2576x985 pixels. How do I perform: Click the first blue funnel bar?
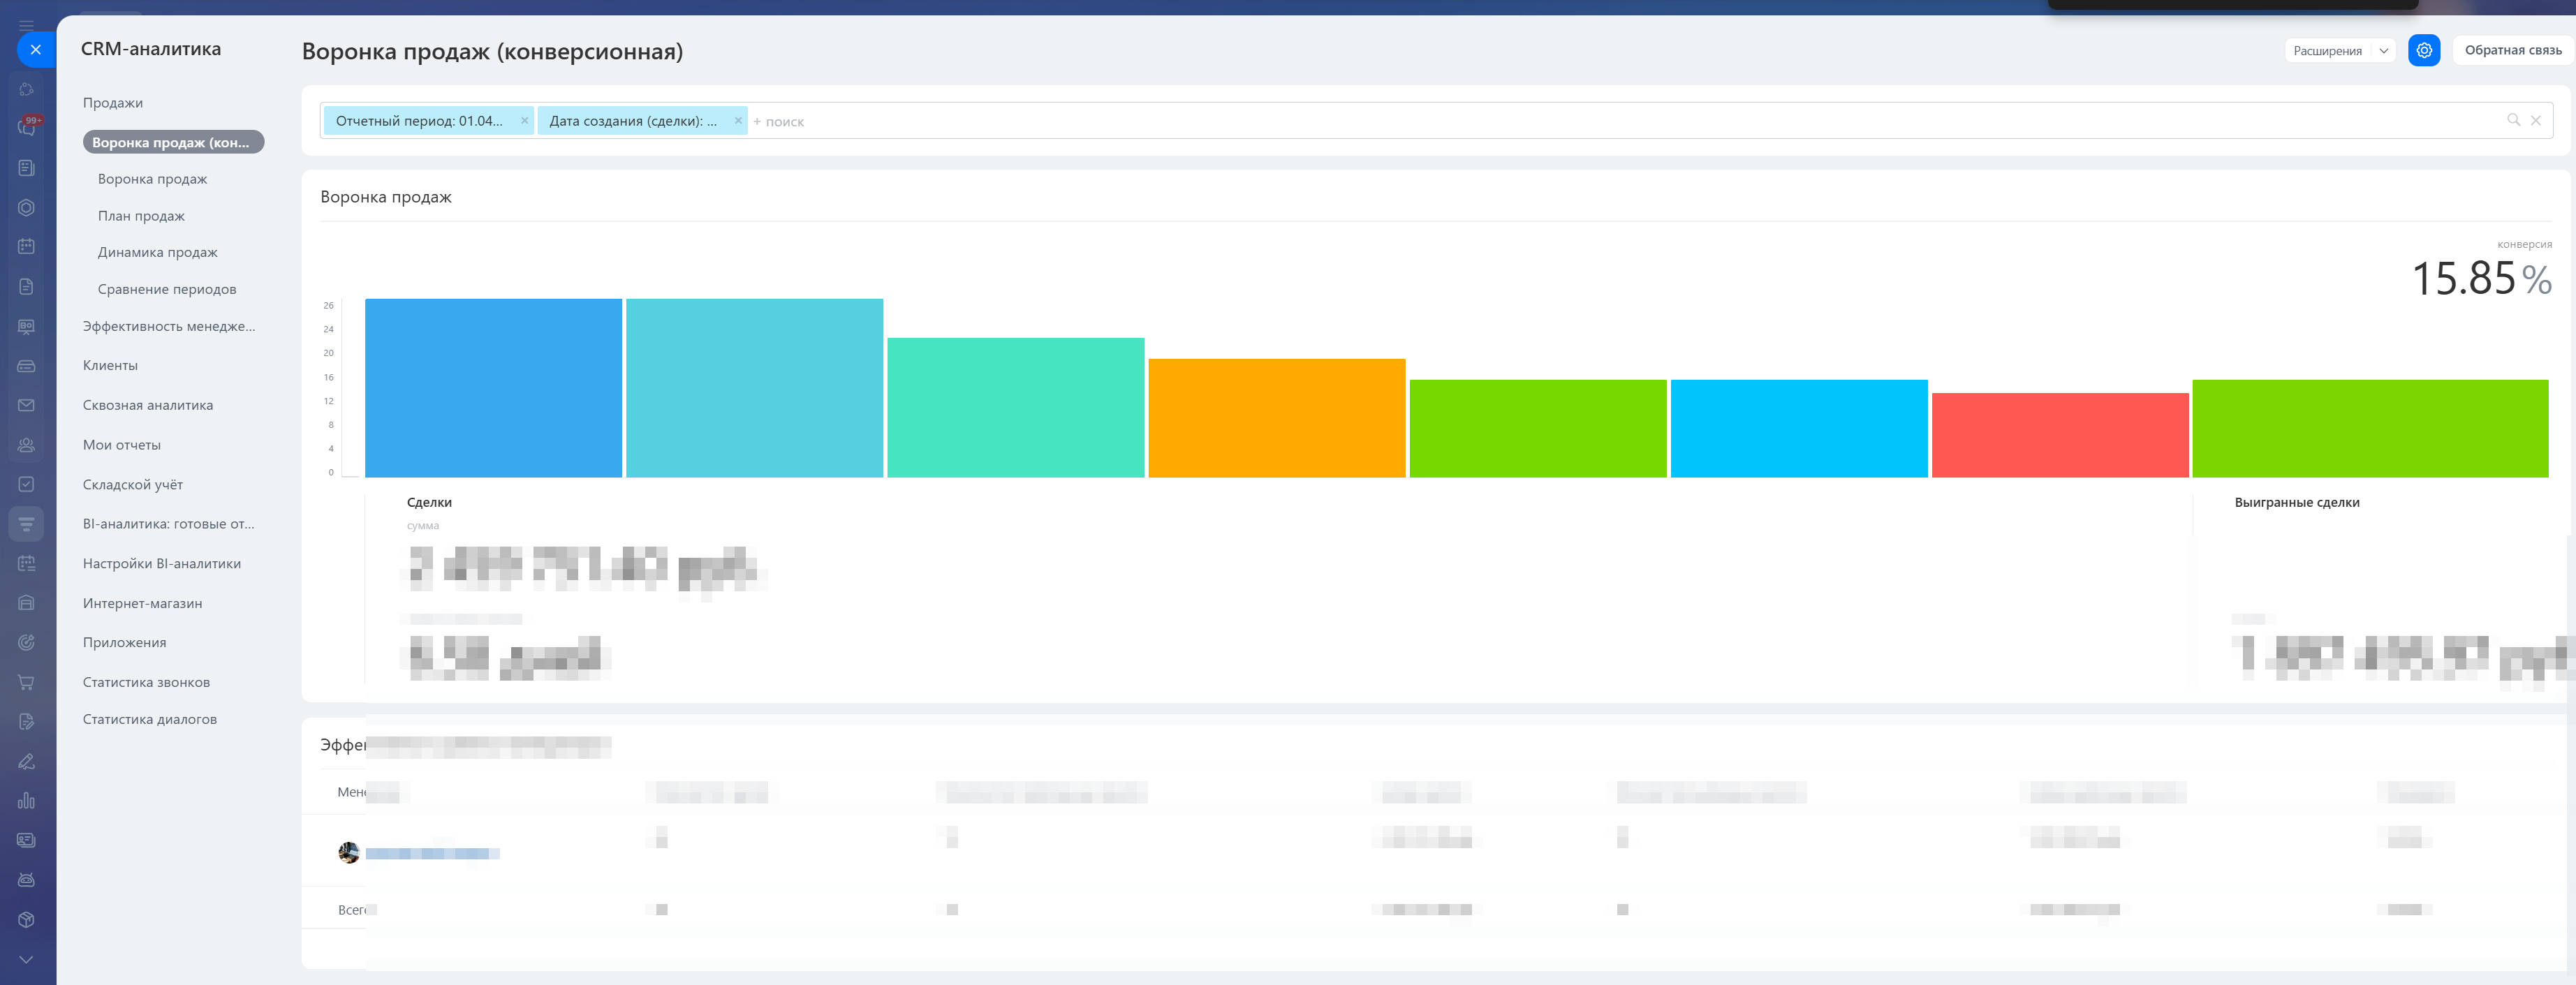[x=493, y=388]
